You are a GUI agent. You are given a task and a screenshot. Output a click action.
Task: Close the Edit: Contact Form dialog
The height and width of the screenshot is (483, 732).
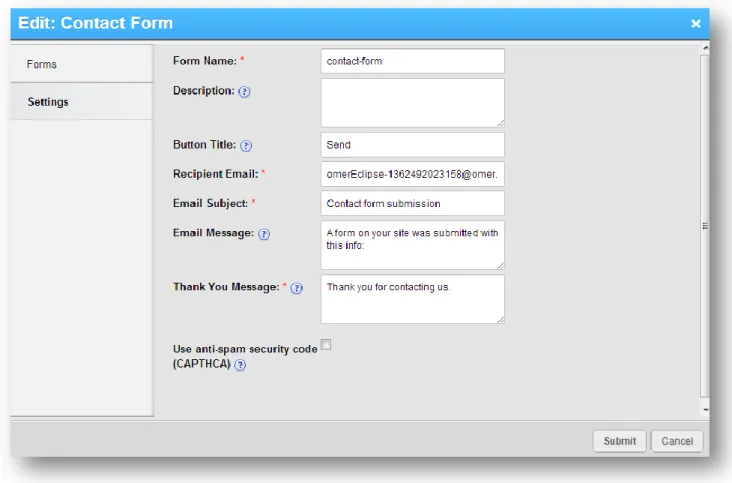tap(696, 23)
